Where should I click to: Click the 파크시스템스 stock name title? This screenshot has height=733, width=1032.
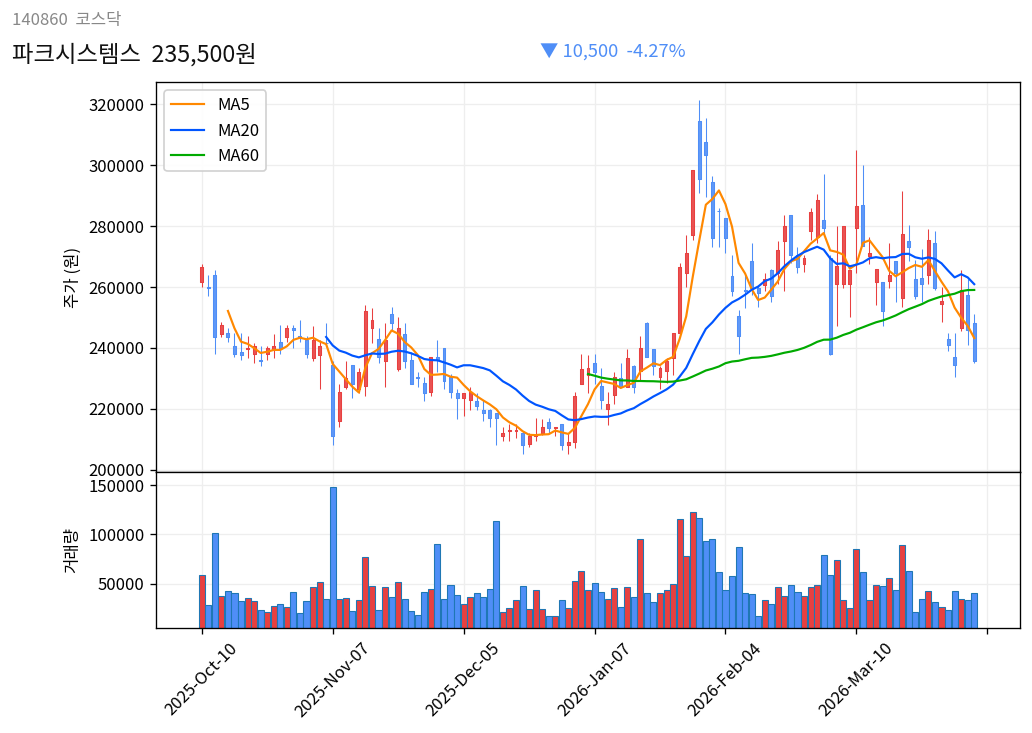[76, 53]
